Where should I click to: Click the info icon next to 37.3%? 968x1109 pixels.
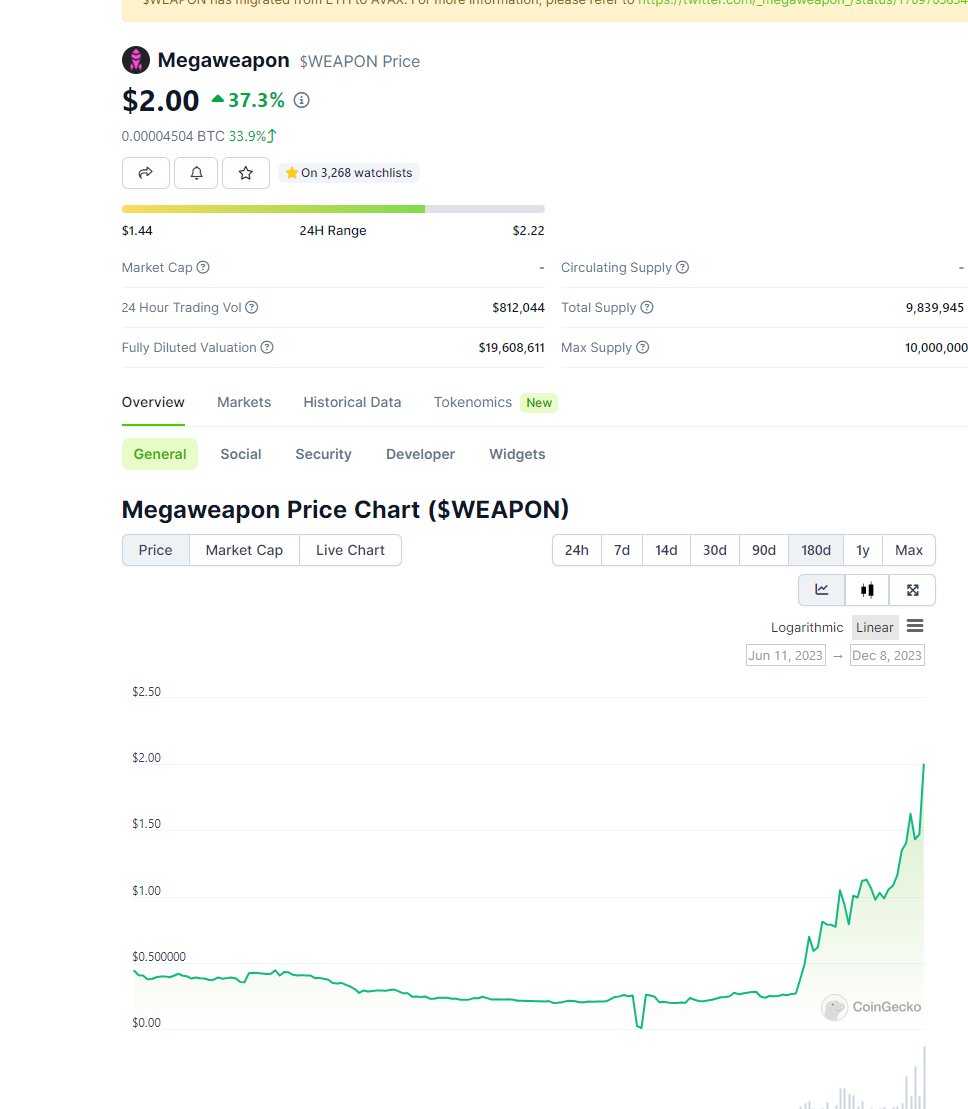click(x=302, y=100)
